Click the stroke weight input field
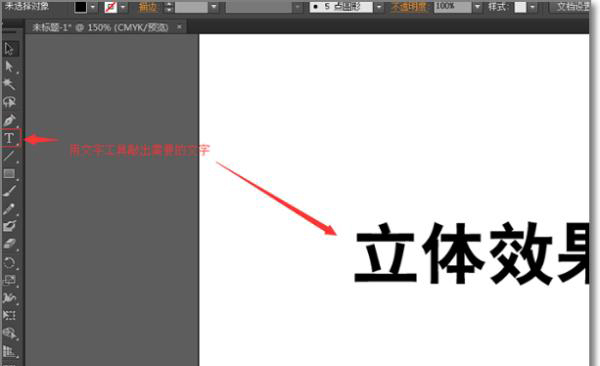Screen dimensions: 600x366 [191, 7]
